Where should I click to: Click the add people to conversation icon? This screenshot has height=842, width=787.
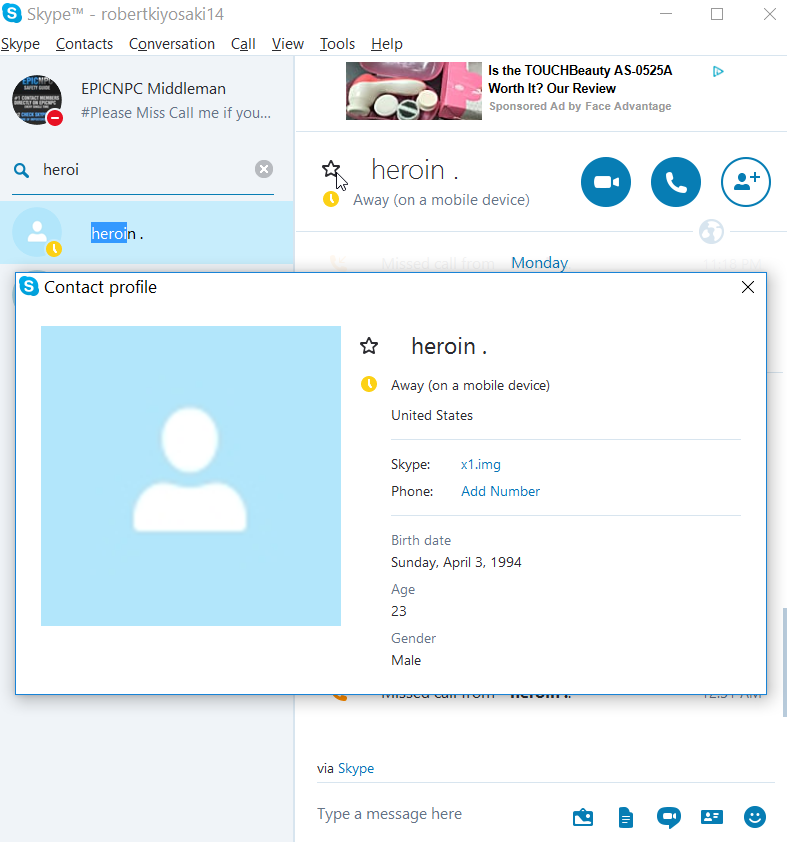[746, 182]
